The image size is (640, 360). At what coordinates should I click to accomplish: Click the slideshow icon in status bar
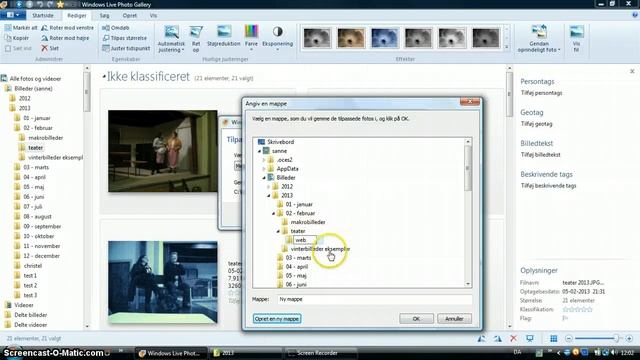(x=530, y=338)
